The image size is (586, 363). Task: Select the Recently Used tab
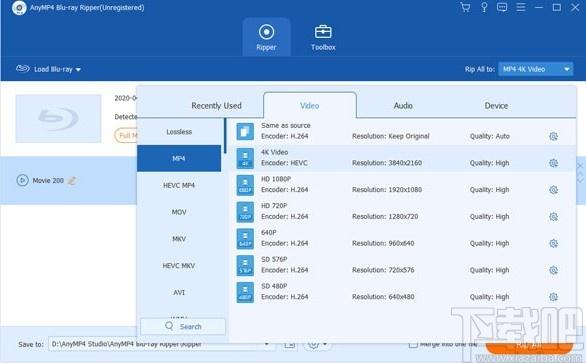coord(216,106)
